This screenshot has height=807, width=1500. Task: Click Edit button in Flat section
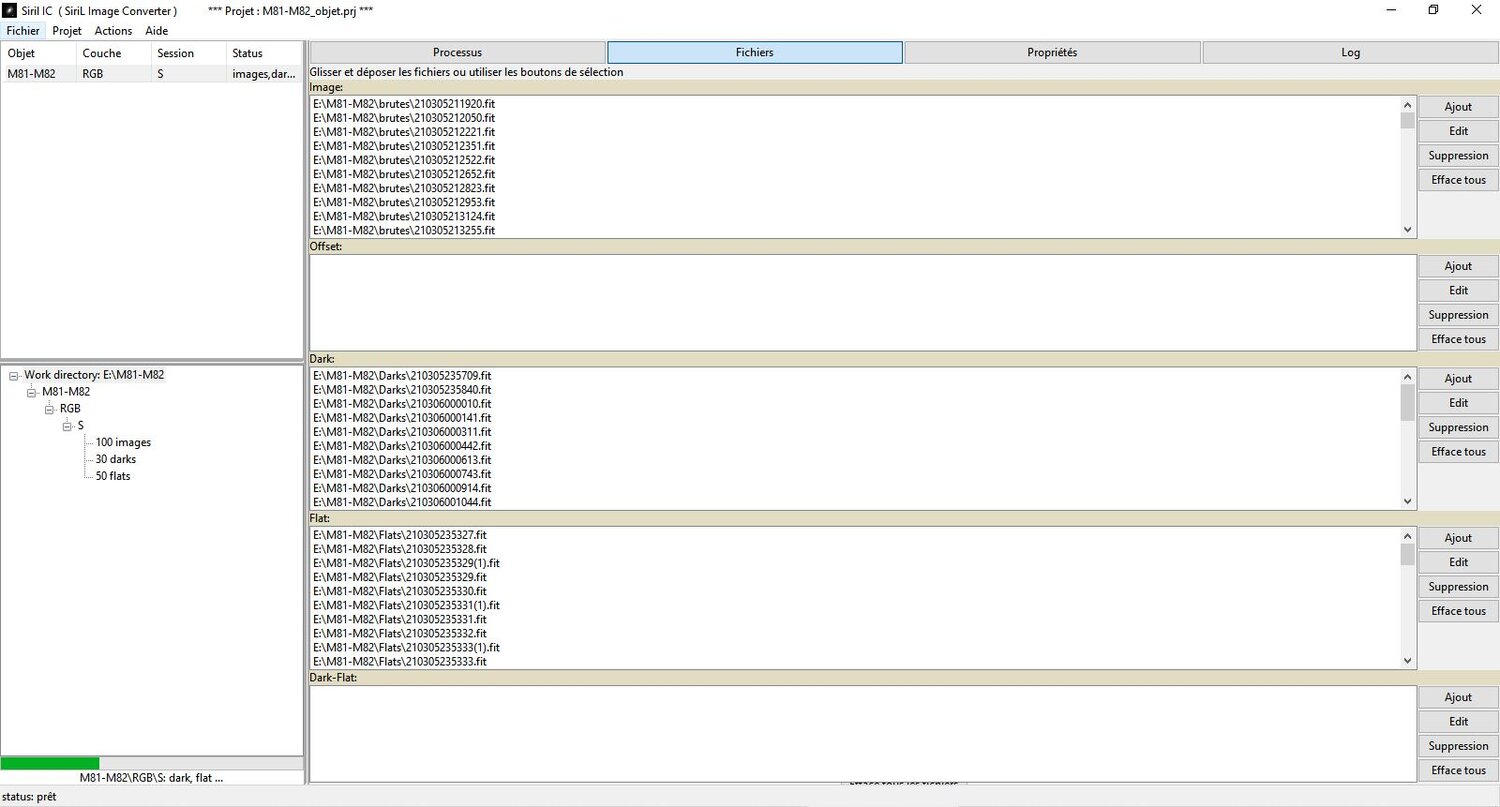coord(1458,562)
